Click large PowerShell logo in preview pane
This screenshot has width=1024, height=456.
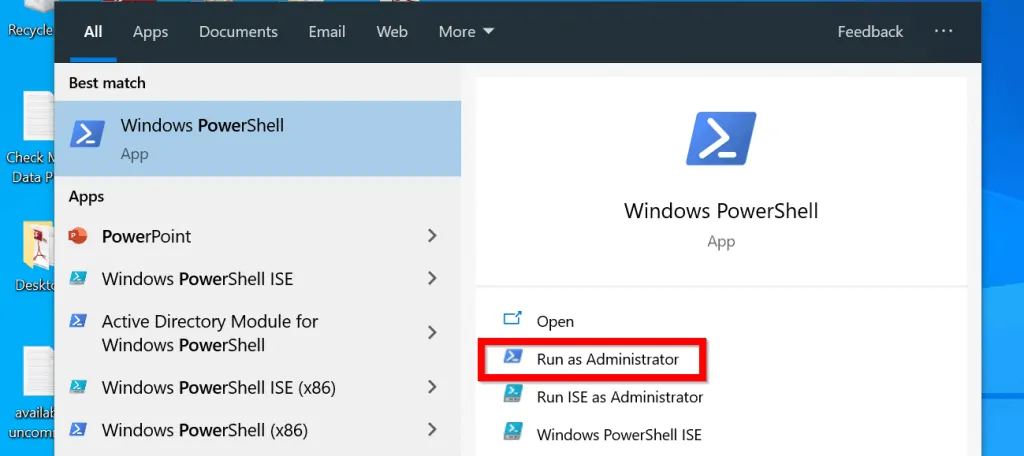(x=721, y=138)
